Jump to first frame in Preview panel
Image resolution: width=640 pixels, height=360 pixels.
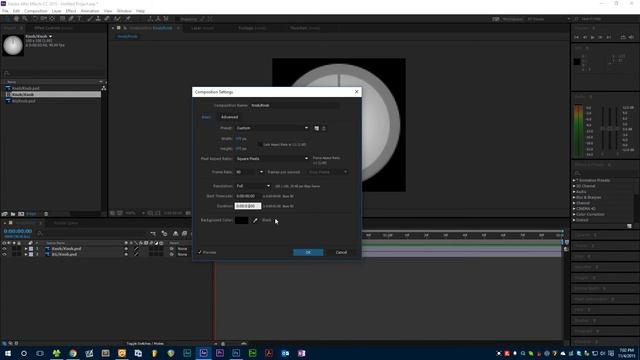coord(577,37)
